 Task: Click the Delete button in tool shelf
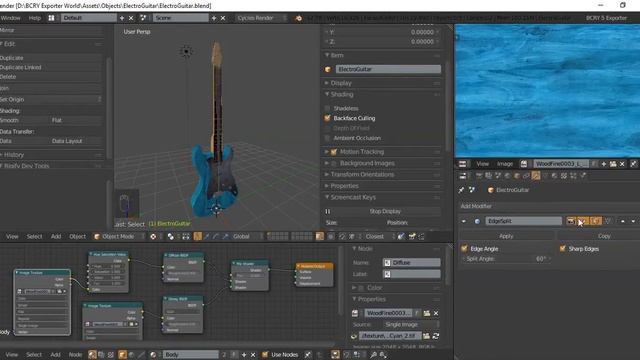pos(51,77)
